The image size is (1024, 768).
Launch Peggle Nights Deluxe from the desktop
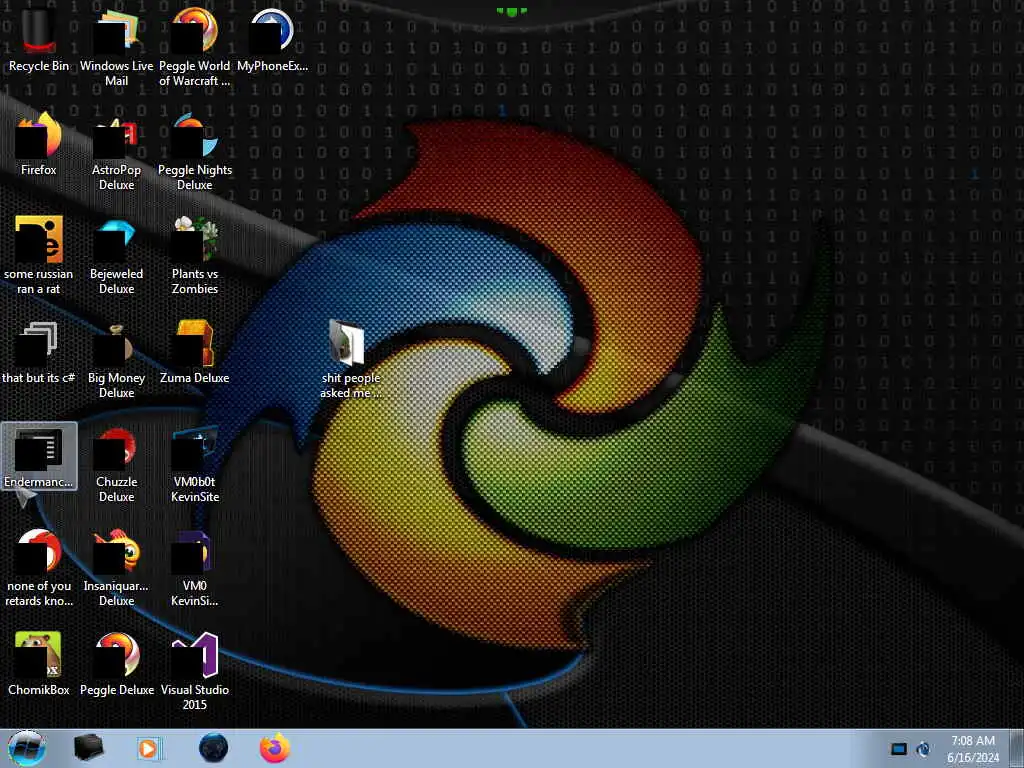[x=195, y=152]
